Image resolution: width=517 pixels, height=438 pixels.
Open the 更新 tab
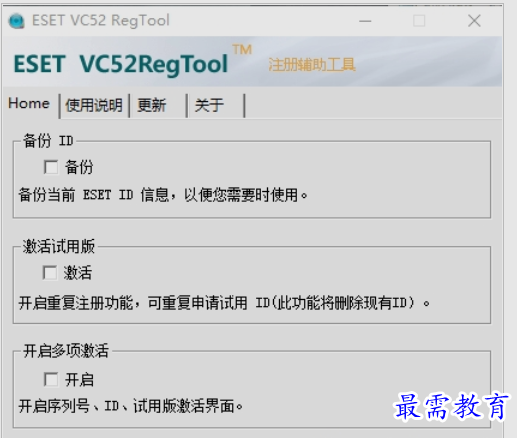(152, 105)
